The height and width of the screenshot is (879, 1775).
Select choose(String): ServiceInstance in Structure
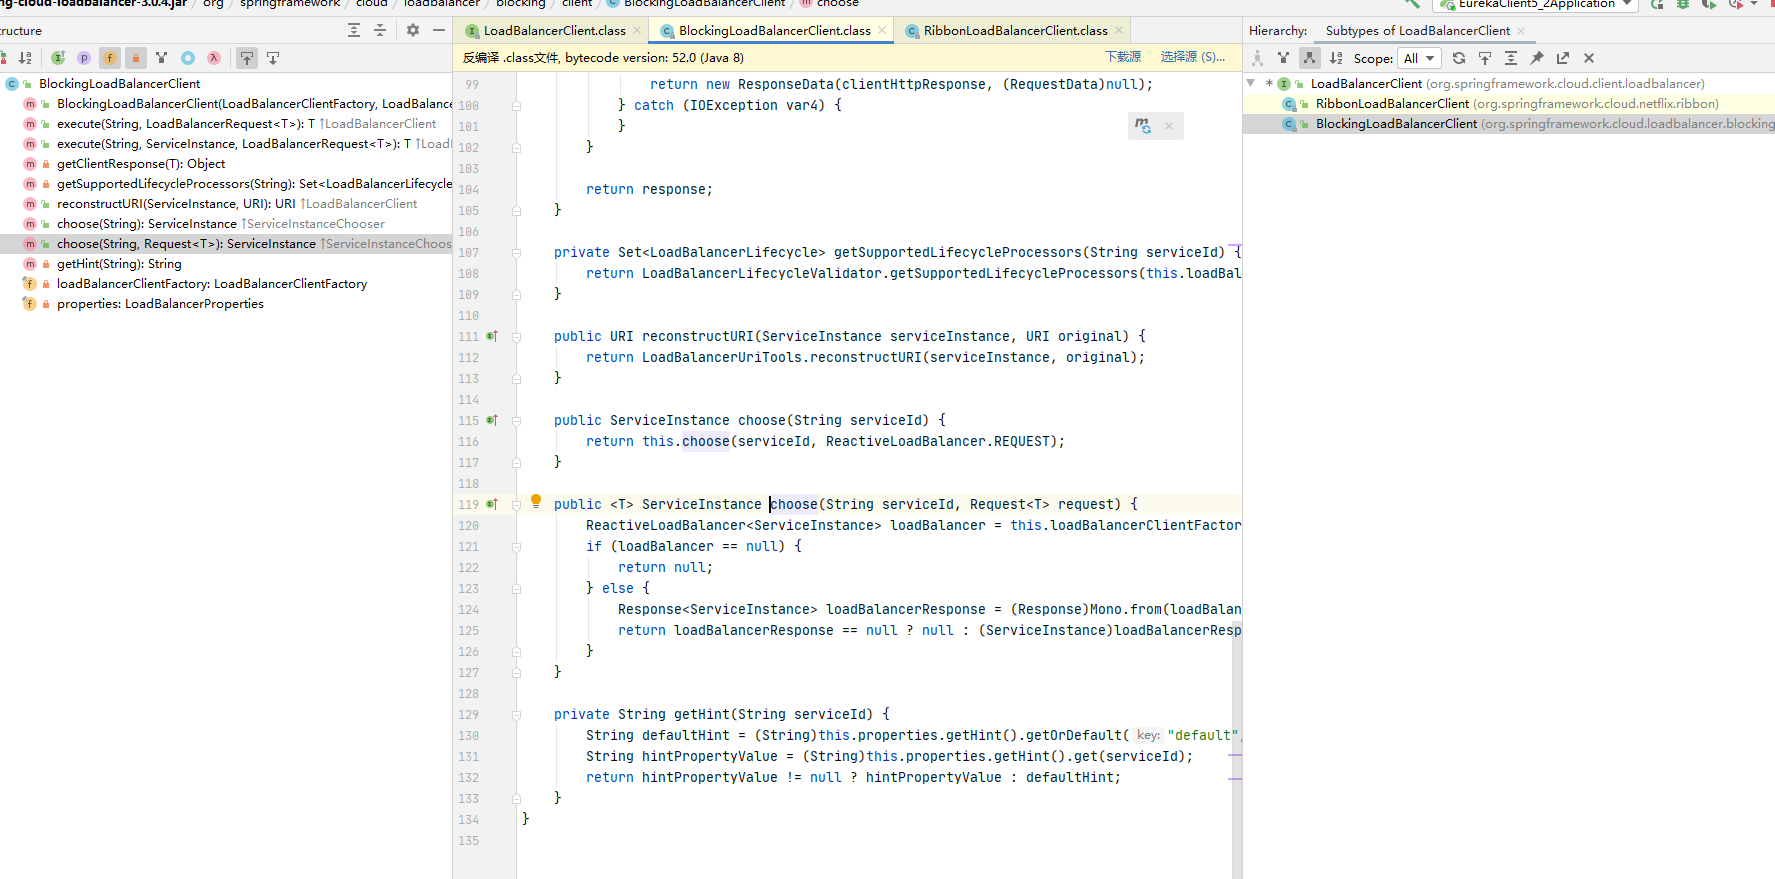tap(226, 224)
